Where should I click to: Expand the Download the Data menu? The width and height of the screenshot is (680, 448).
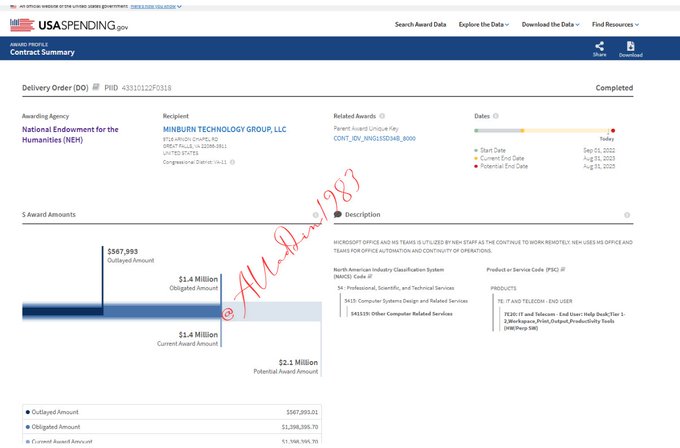(x=555, y=24)
